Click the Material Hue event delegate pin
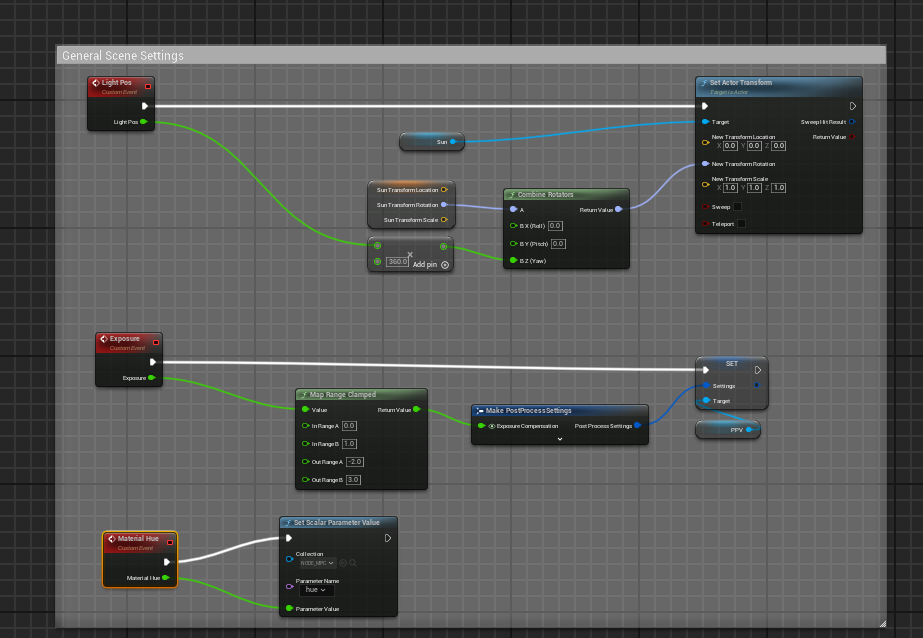The image size is (923, 638). coord(170,542)
